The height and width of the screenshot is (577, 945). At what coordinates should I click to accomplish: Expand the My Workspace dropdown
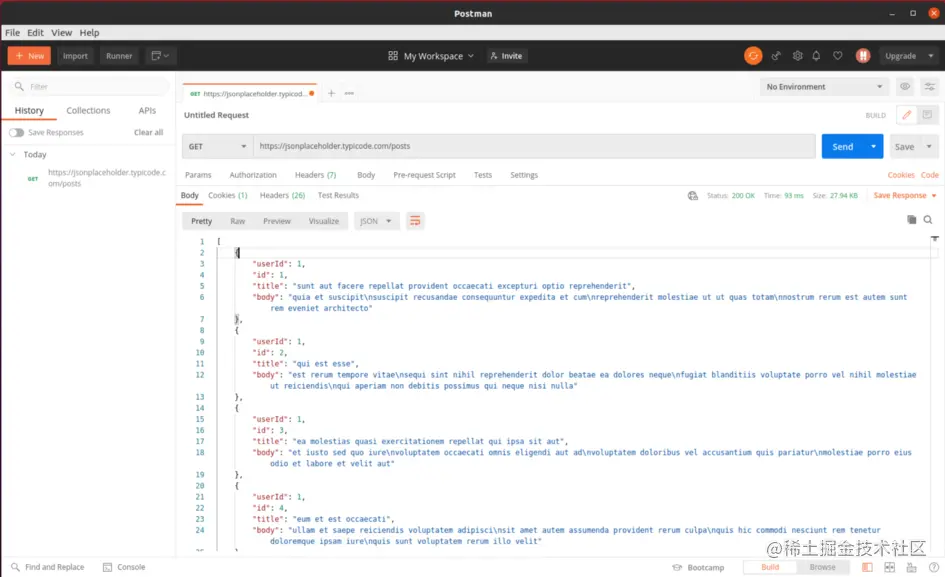pyautogui.click(x=431, y=55)
